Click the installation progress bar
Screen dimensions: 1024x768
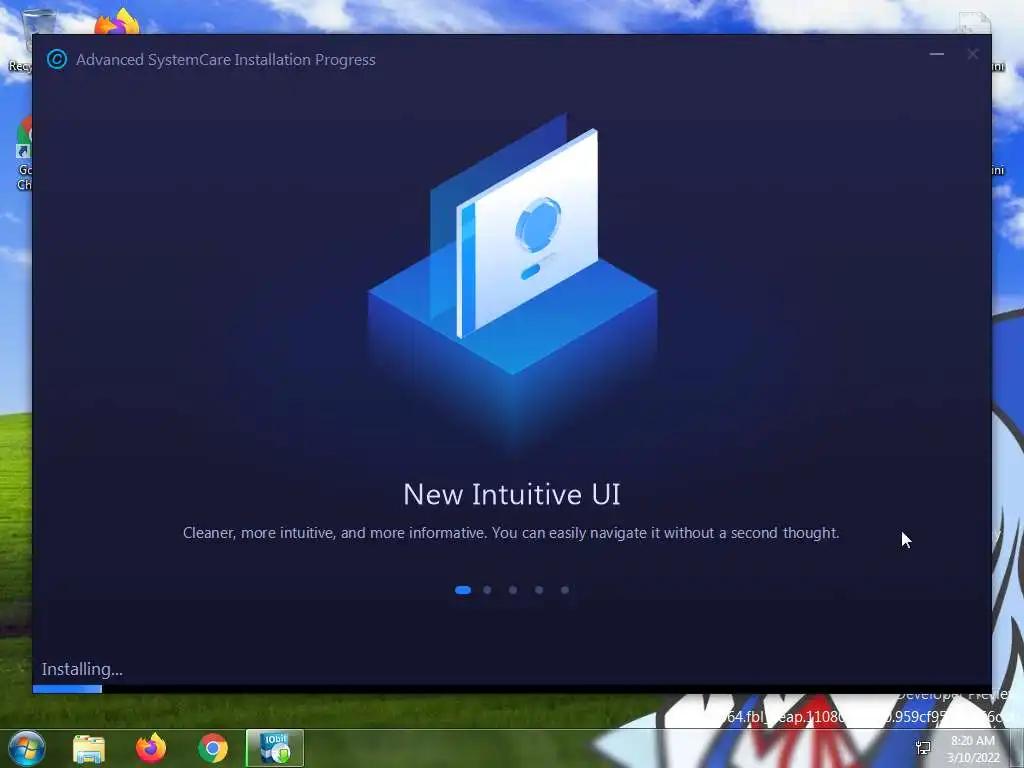coord(512,688)
